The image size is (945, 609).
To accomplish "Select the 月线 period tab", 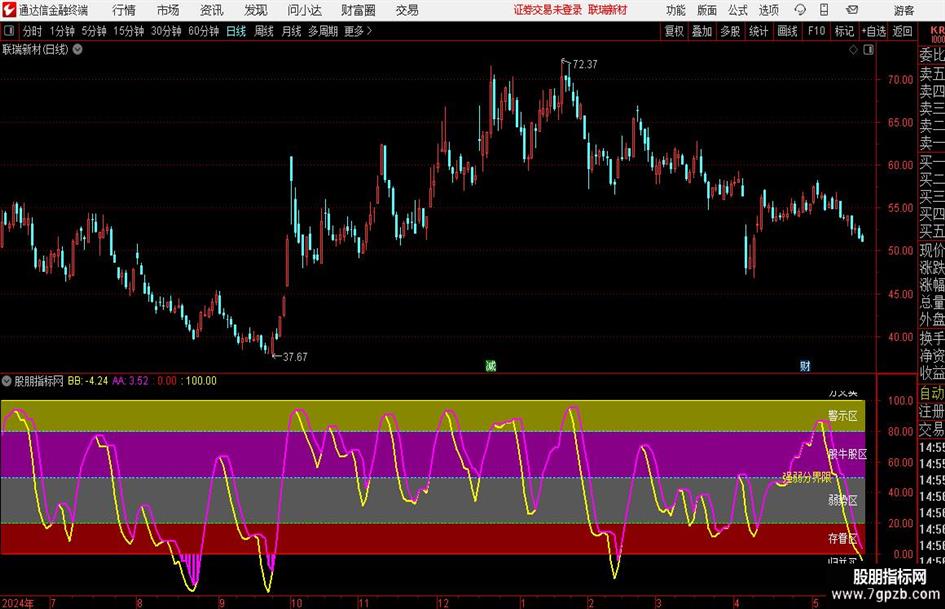I will coord(292,31).
